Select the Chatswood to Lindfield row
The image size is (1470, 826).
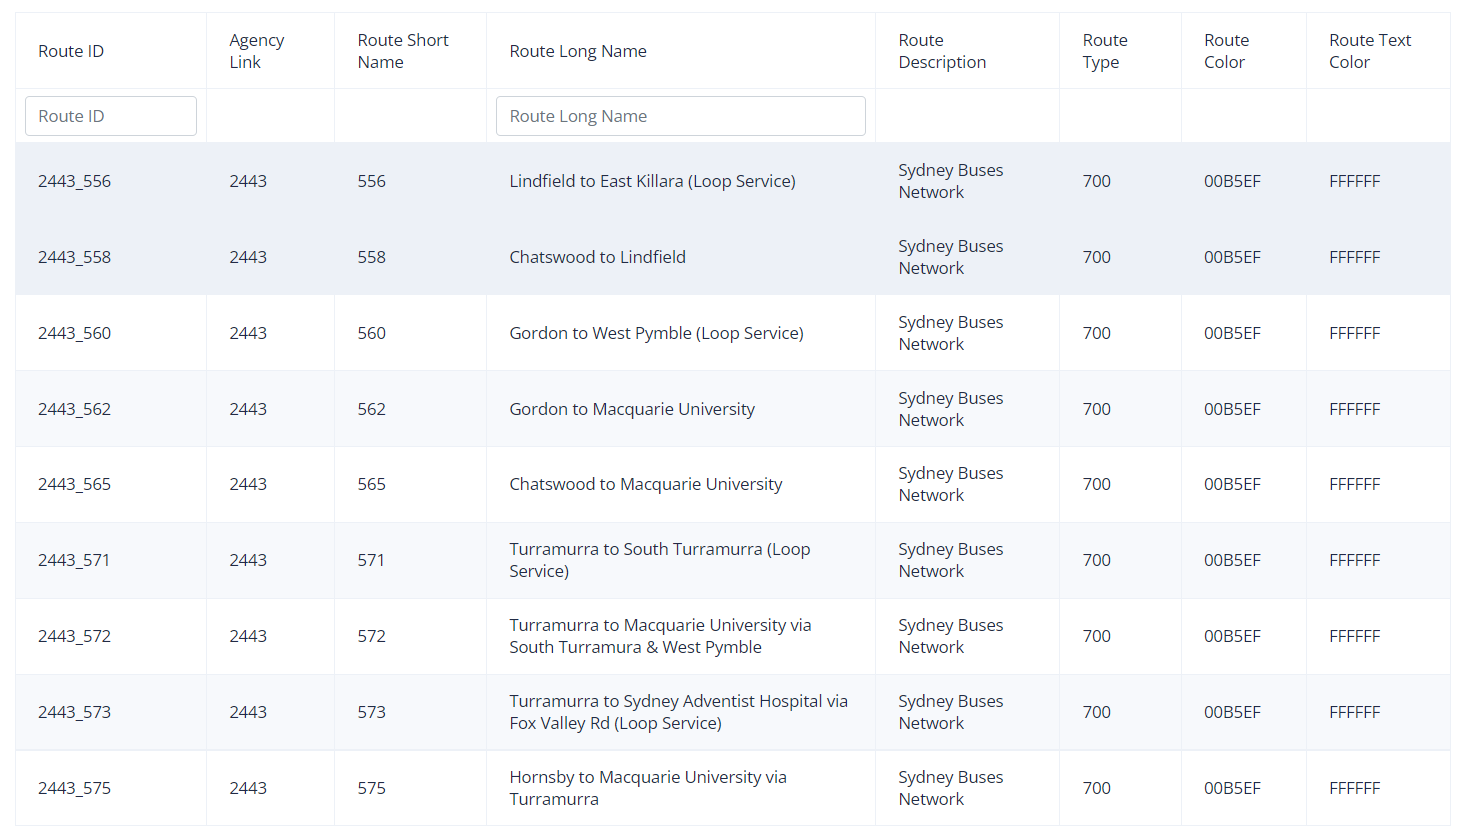pos(733,257)
